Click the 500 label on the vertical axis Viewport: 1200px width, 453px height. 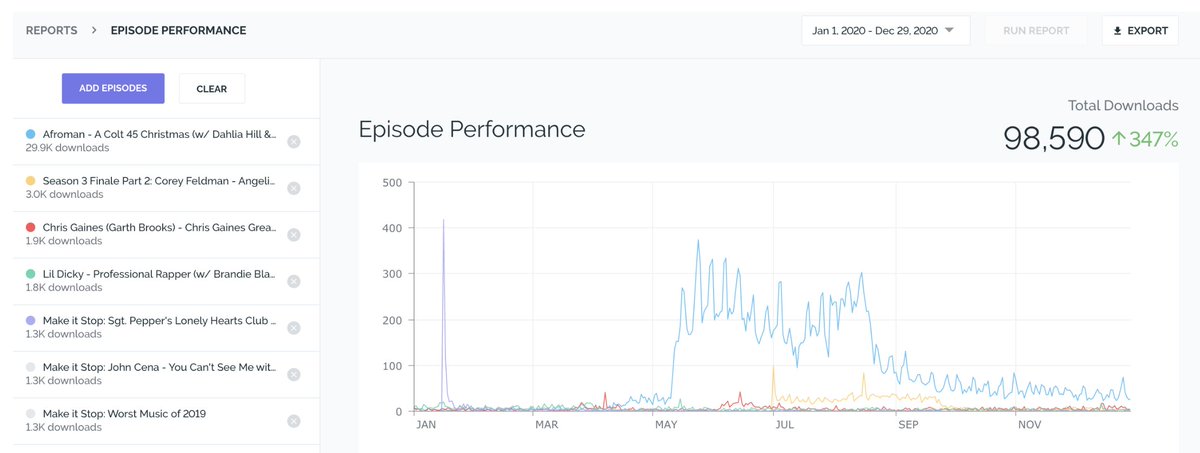click(392, 182)
